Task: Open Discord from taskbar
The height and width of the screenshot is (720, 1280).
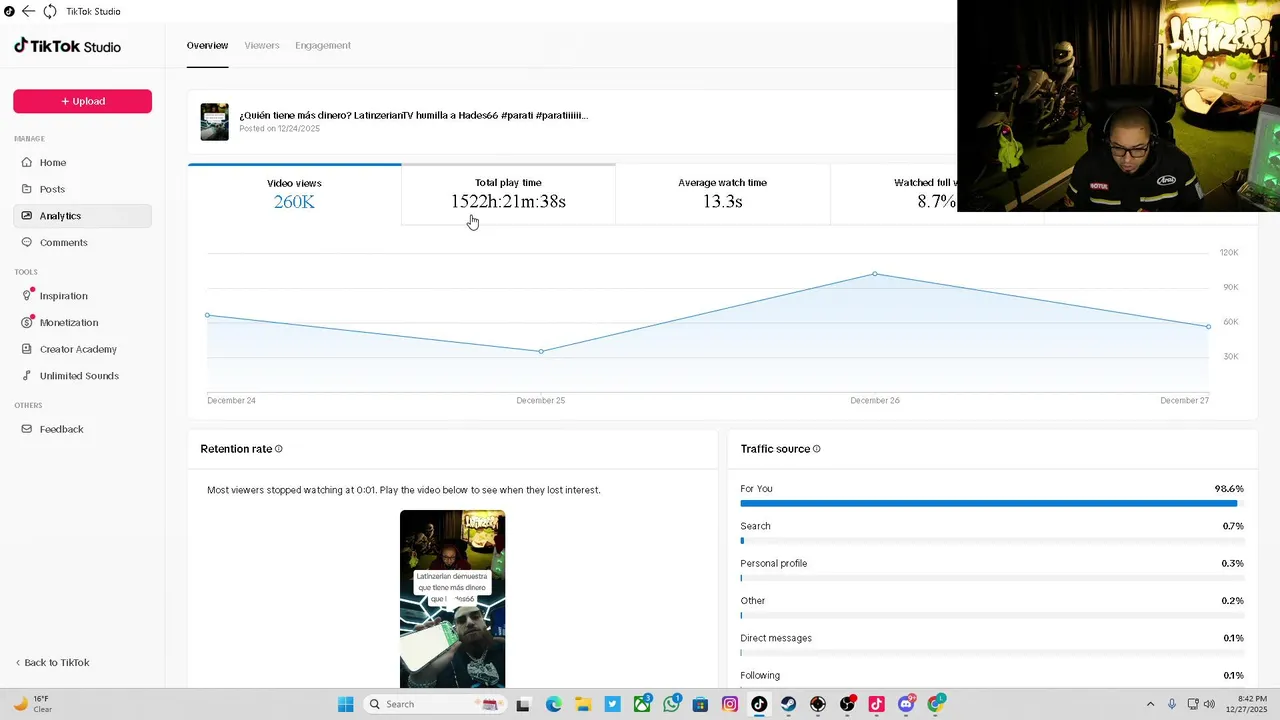Action: 907,704
